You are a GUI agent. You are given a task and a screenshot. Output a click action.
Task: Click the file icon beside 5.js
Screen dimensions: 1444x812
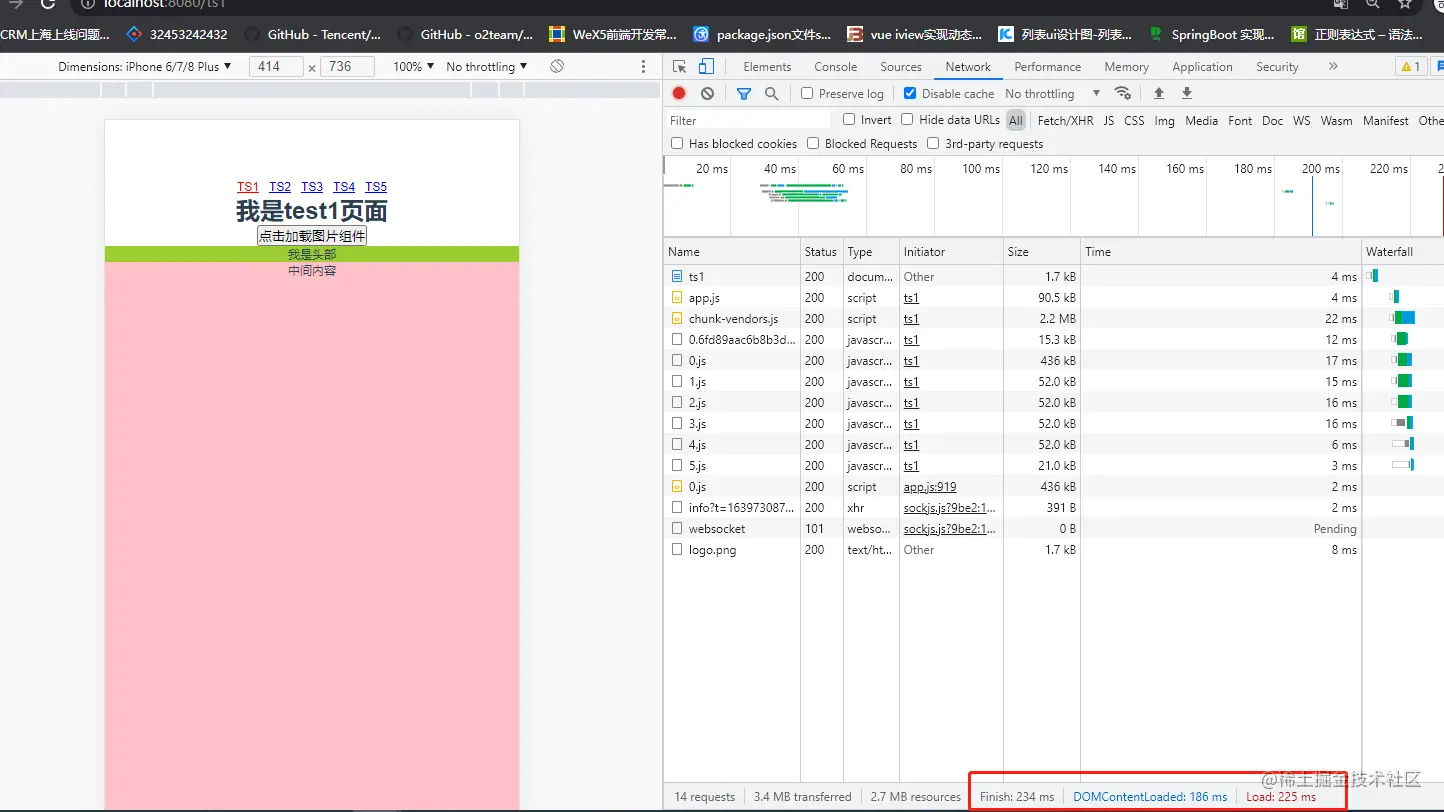pyautogui.click(x=677, y=465)
